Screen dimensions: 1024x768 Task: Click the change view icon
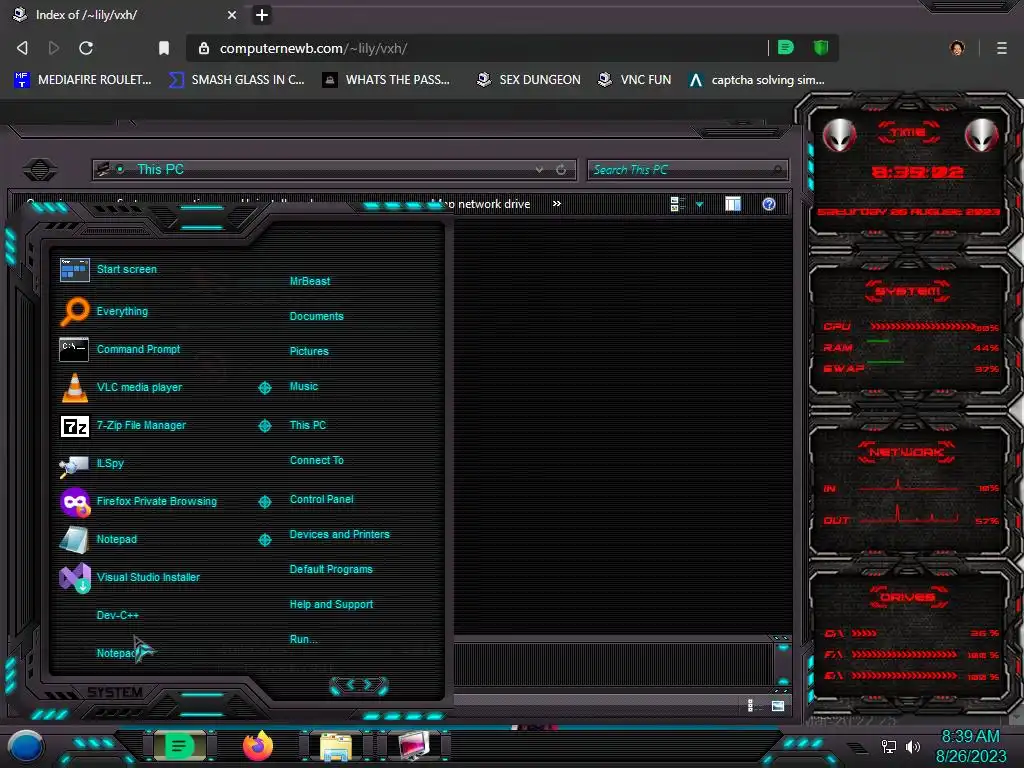pos(677,204)
